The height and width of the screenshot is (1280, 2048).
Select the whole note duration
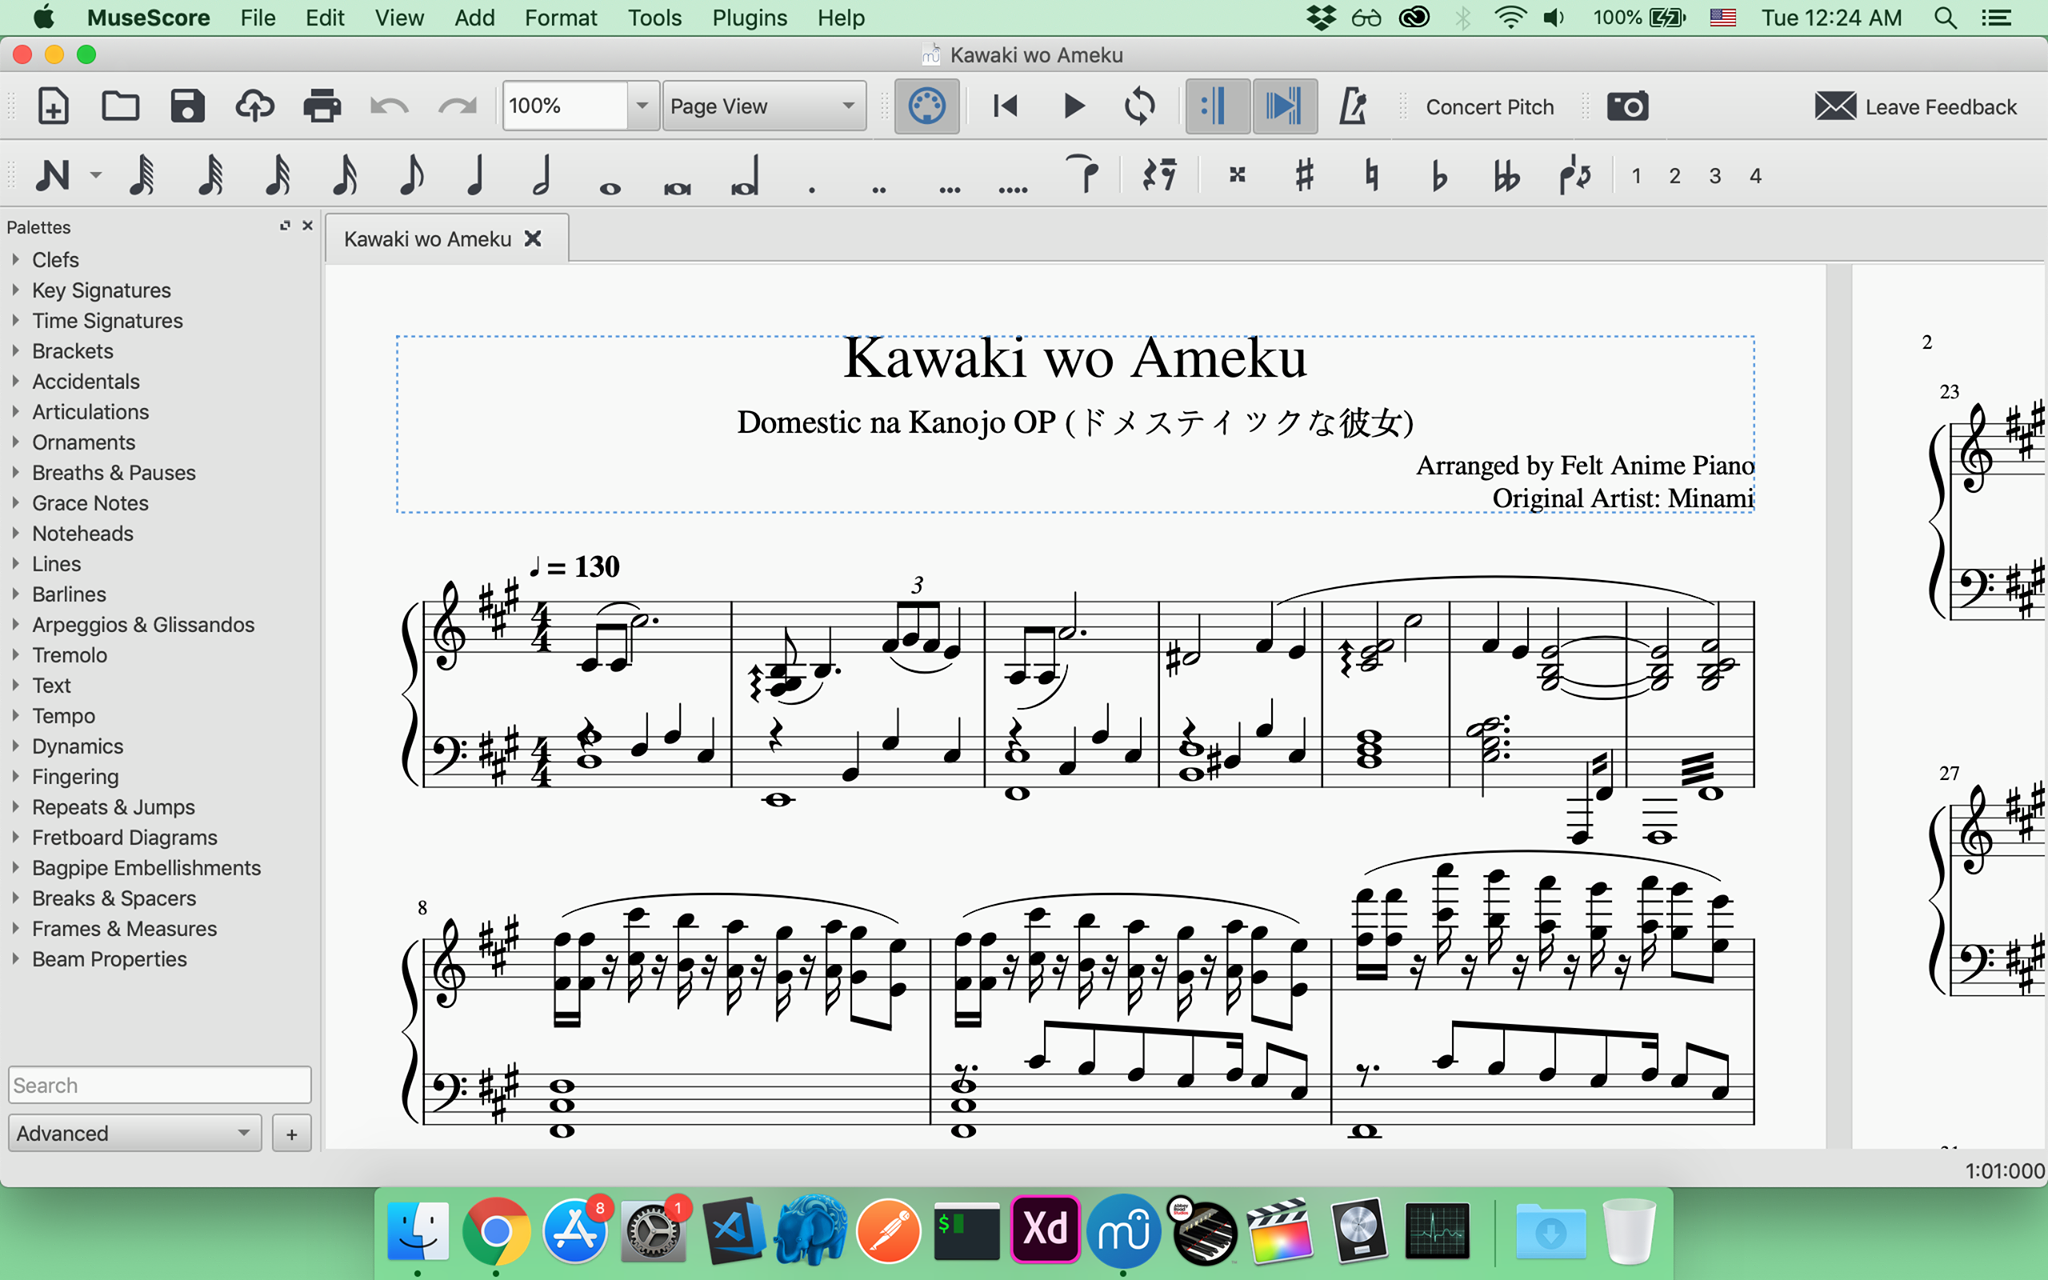(610, 187)
